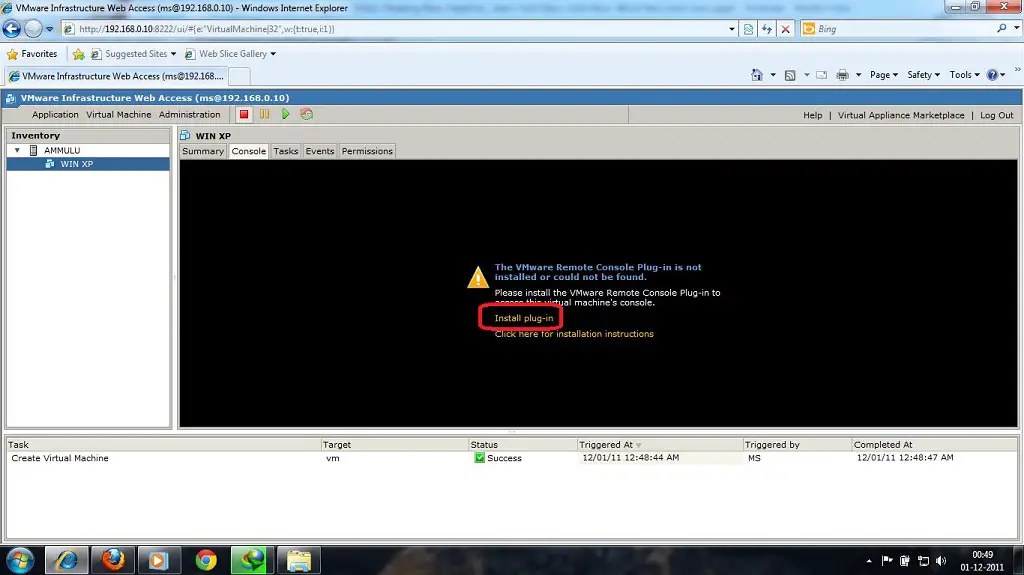Click the Compatibility View icon in address bar
The height and width of the screenshot is (575, 1024).
click(x=748, y=29)
